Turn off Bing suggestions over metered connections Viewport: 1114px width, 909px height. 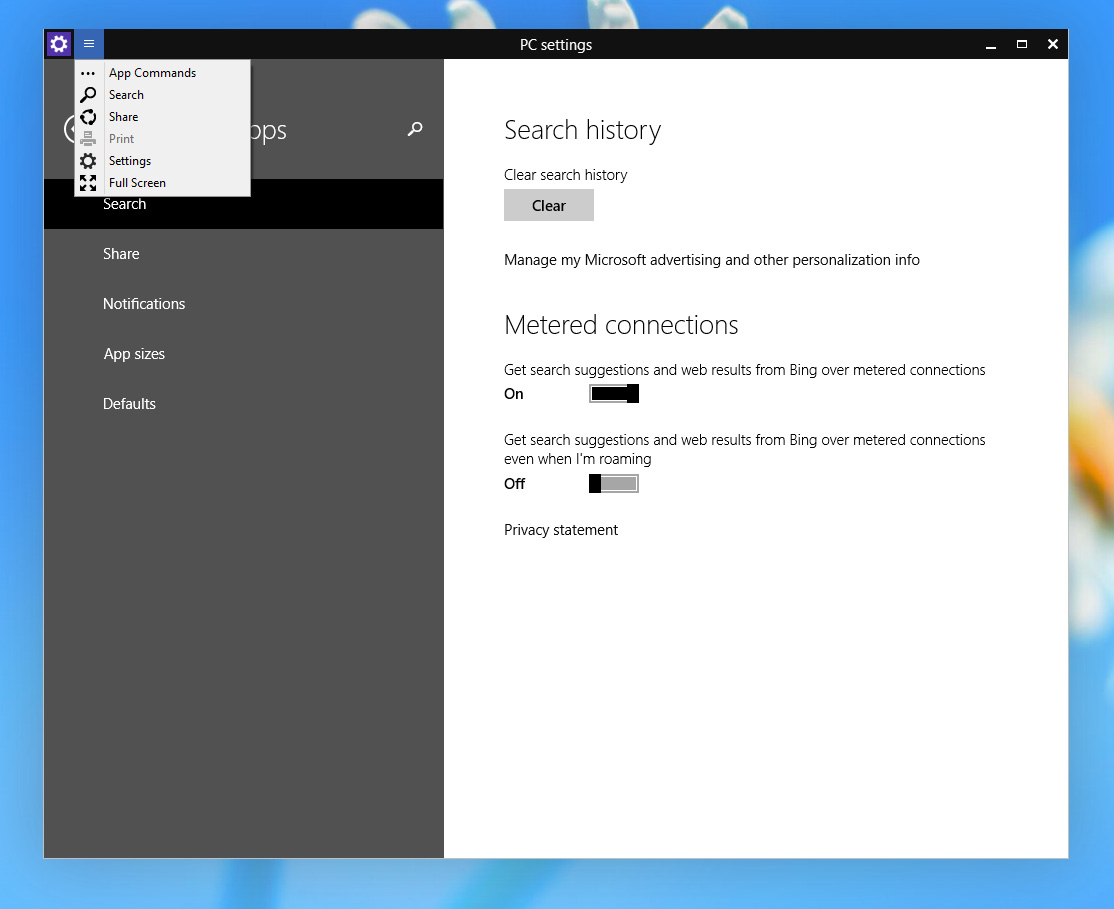click(614, 393)
